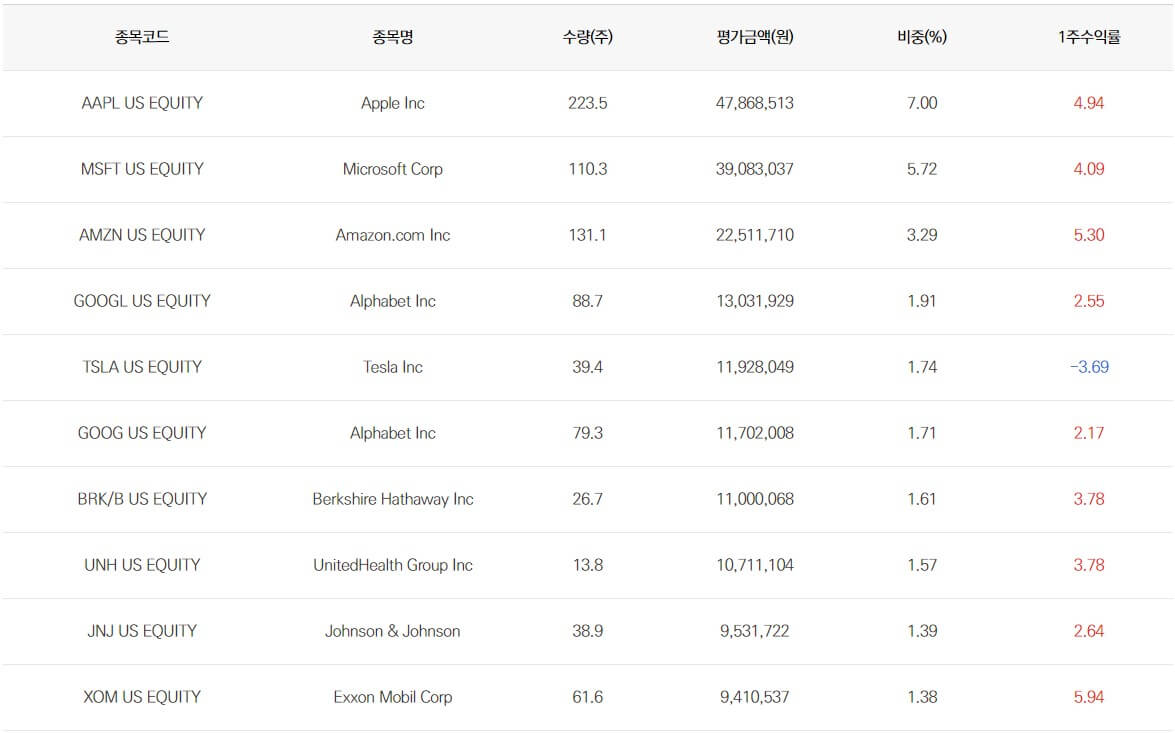Select the MSFT US EQUITY code cell
The image size is (1175, 733).
pyautogui.click(x=142, y=169)
